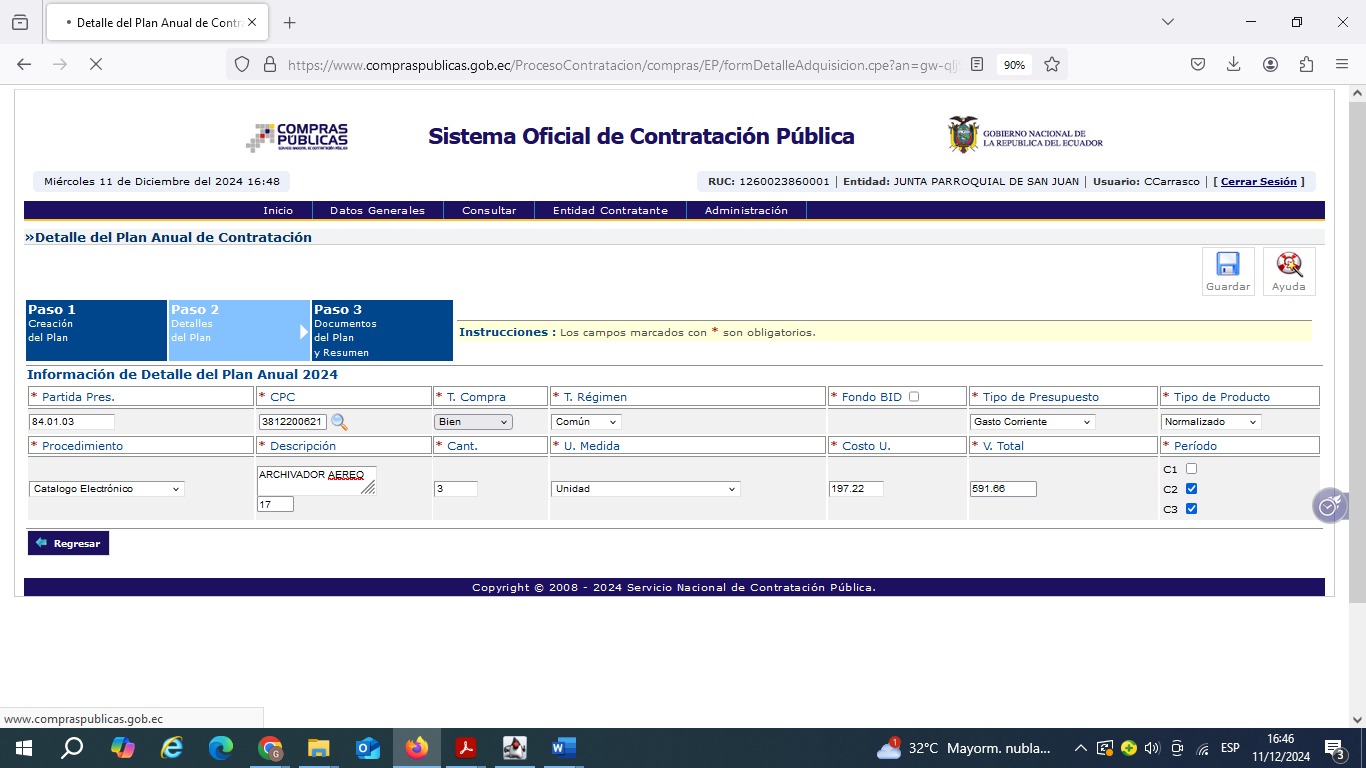This screenshot has width=1366, height=768.
Task: Click the Cerrar Sesión link
Action: (x=1258, y=182)
